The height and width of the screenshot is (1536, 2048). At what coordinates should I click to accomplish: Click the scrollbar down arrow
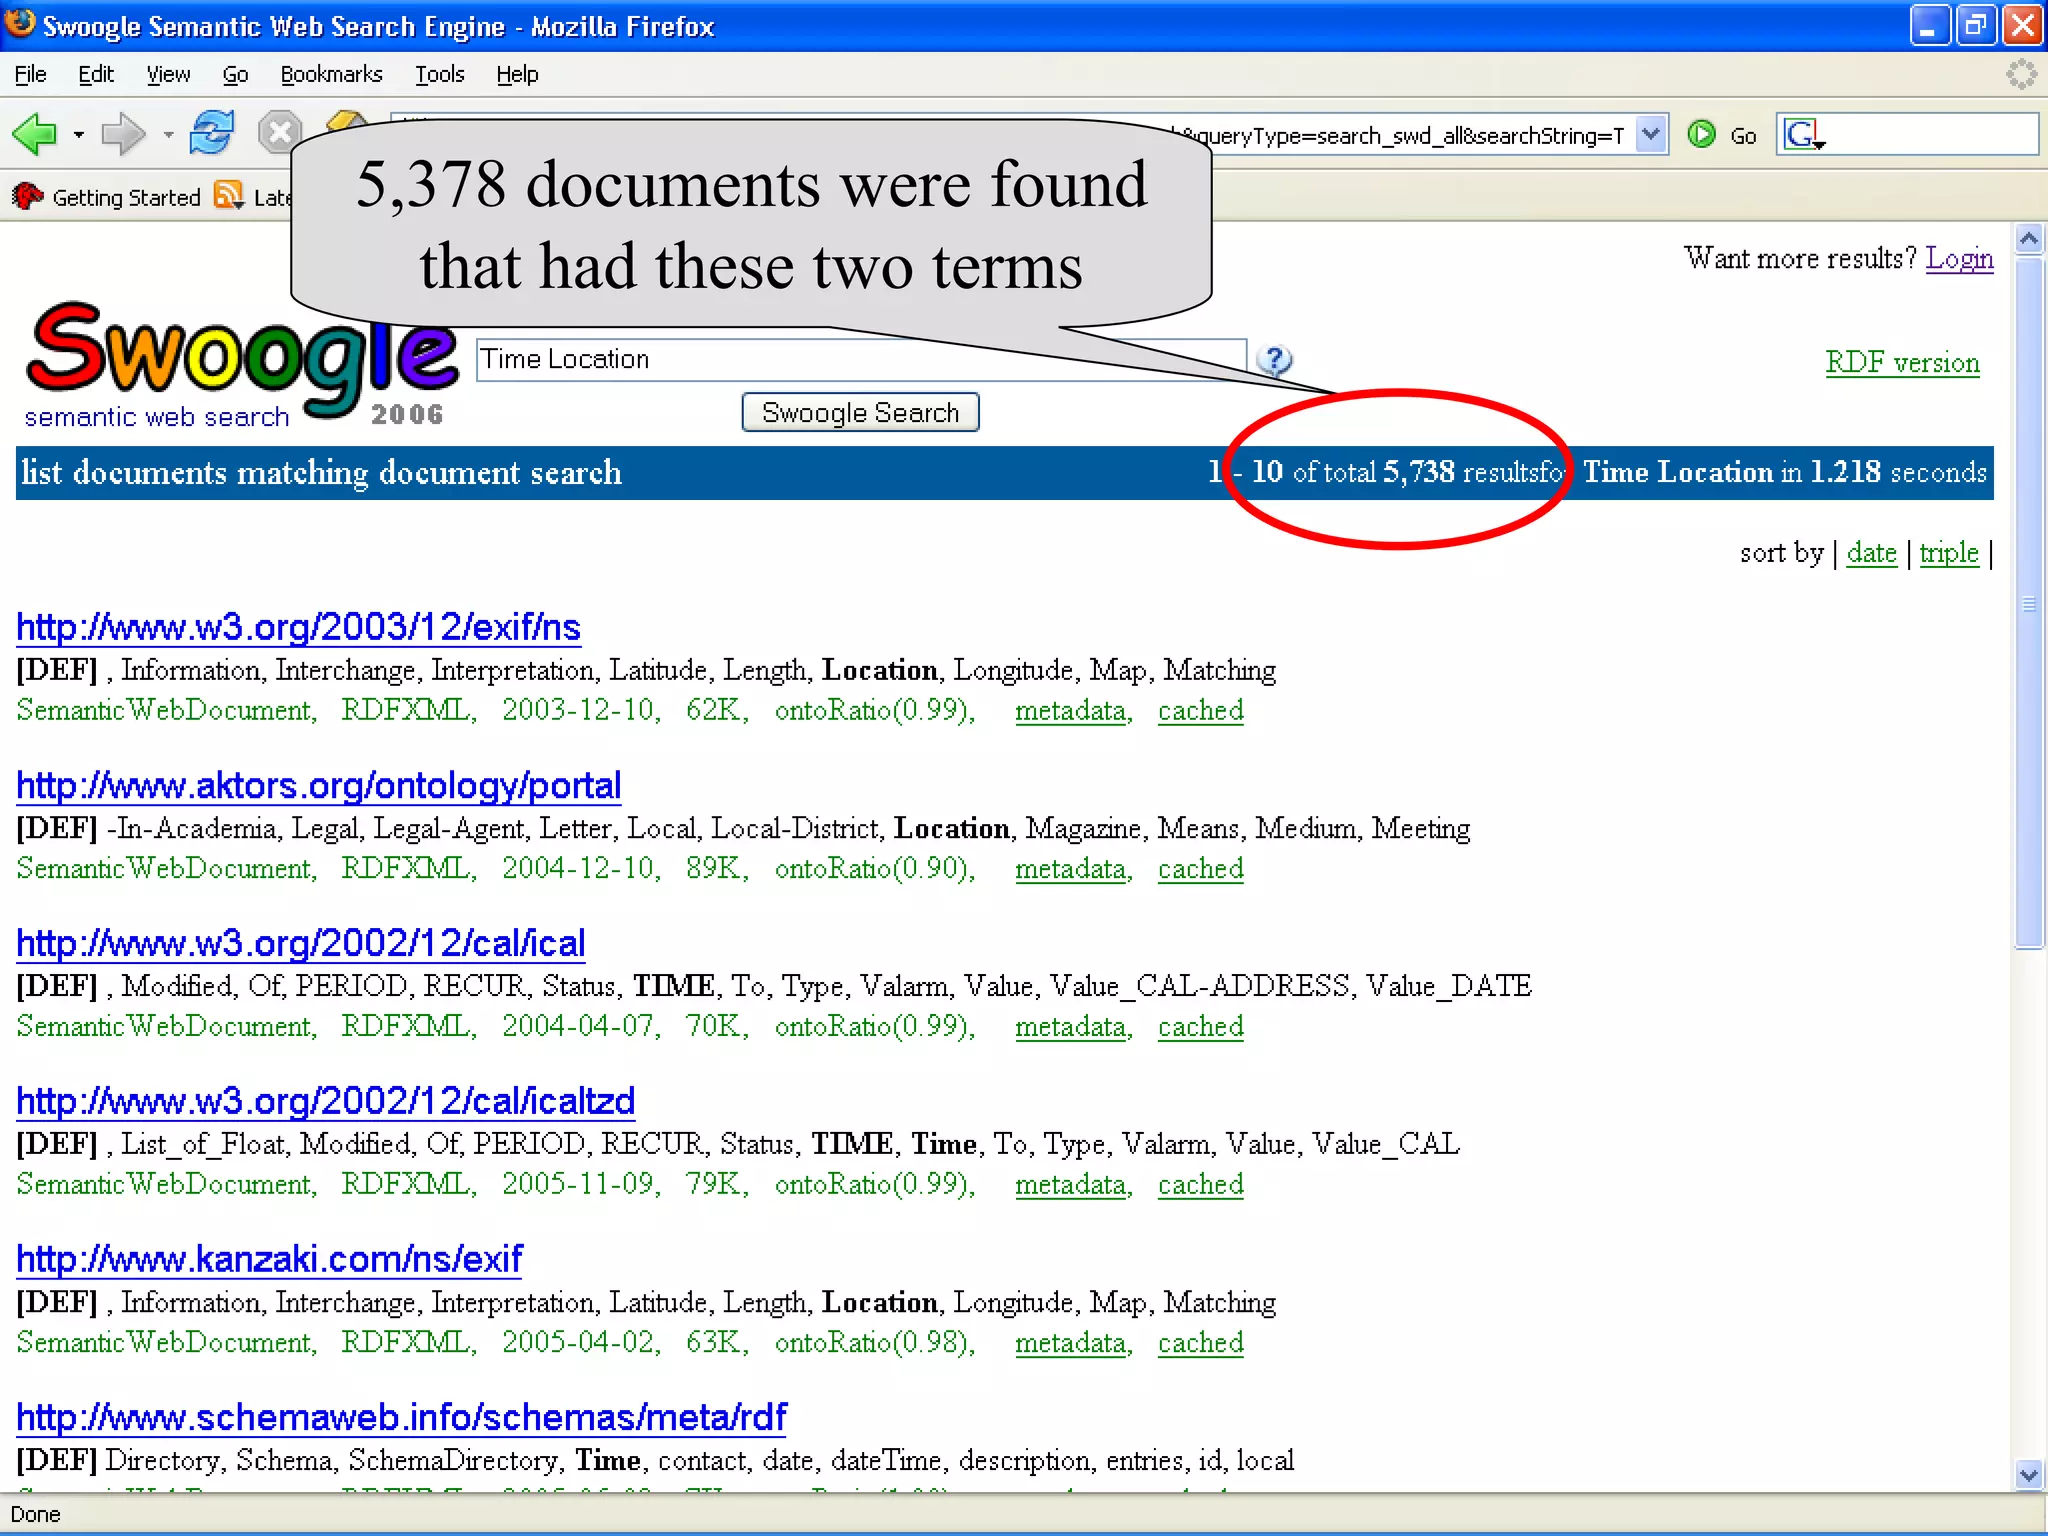[2029, 1474]
